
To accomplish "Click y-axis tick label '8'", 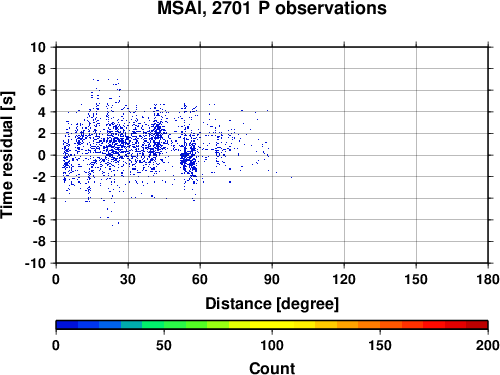I will [x=42, y=69].
